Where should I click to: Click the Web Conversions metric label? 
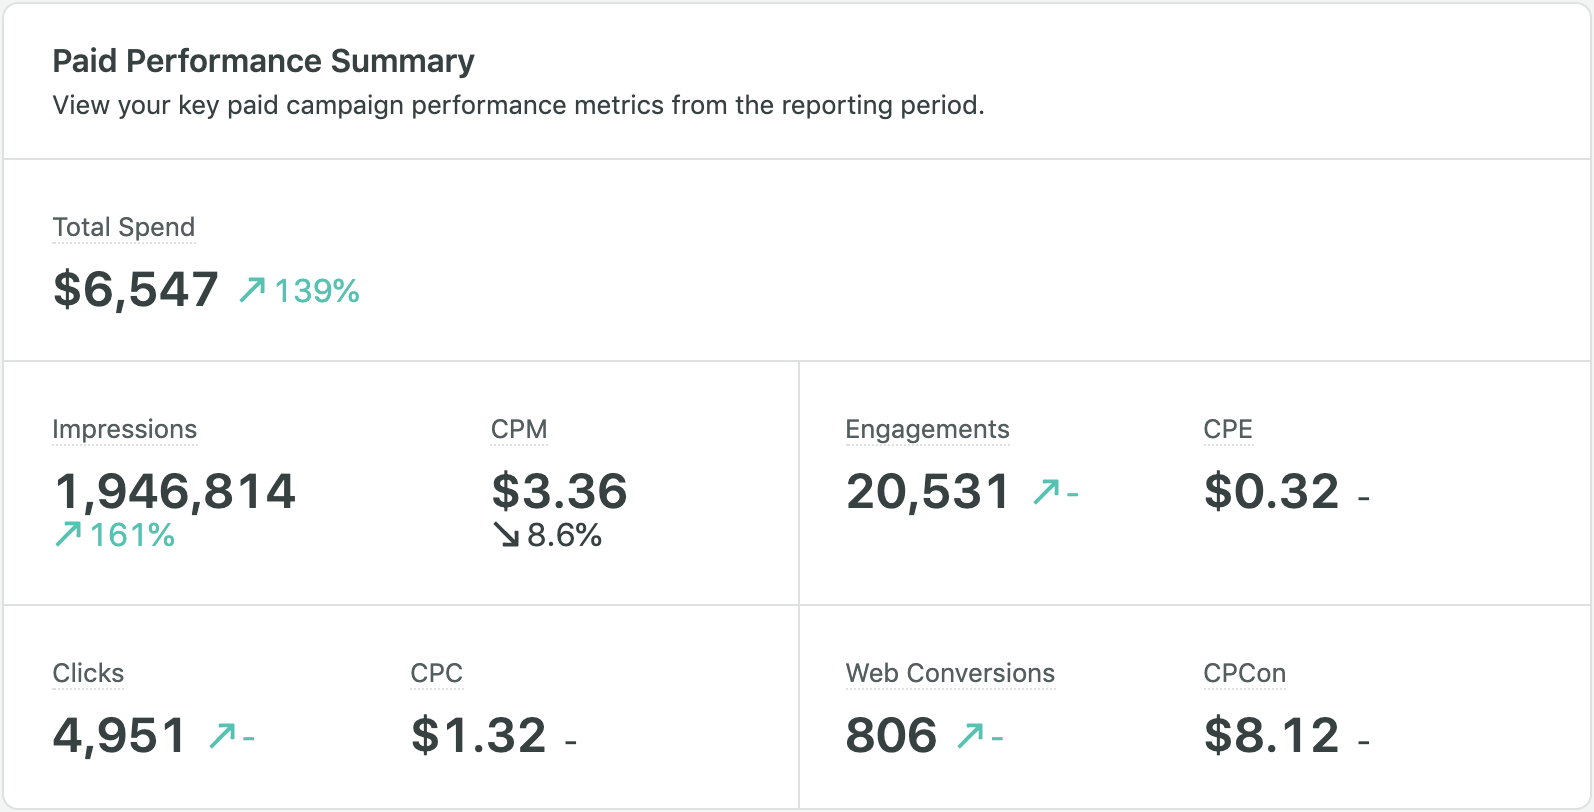pos(950,673)
